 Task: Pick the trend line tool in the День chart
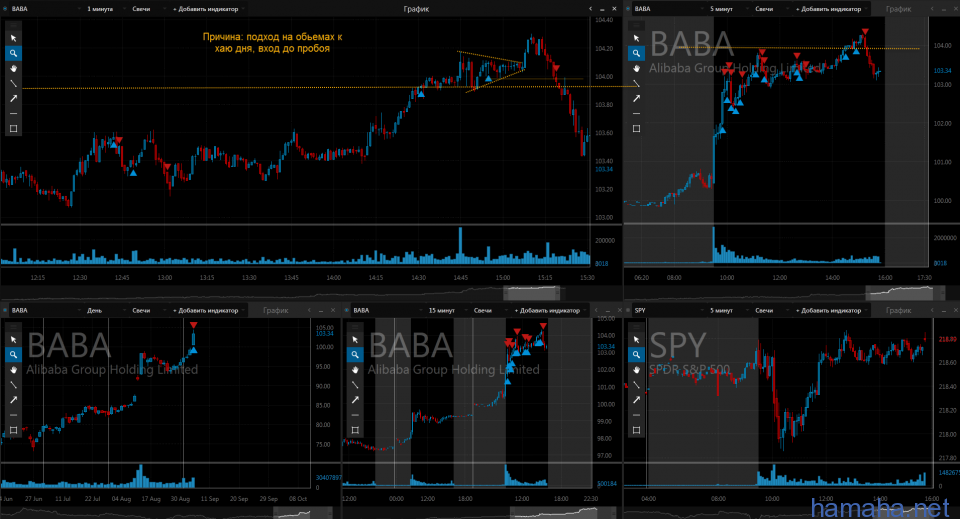pos(13,385)
